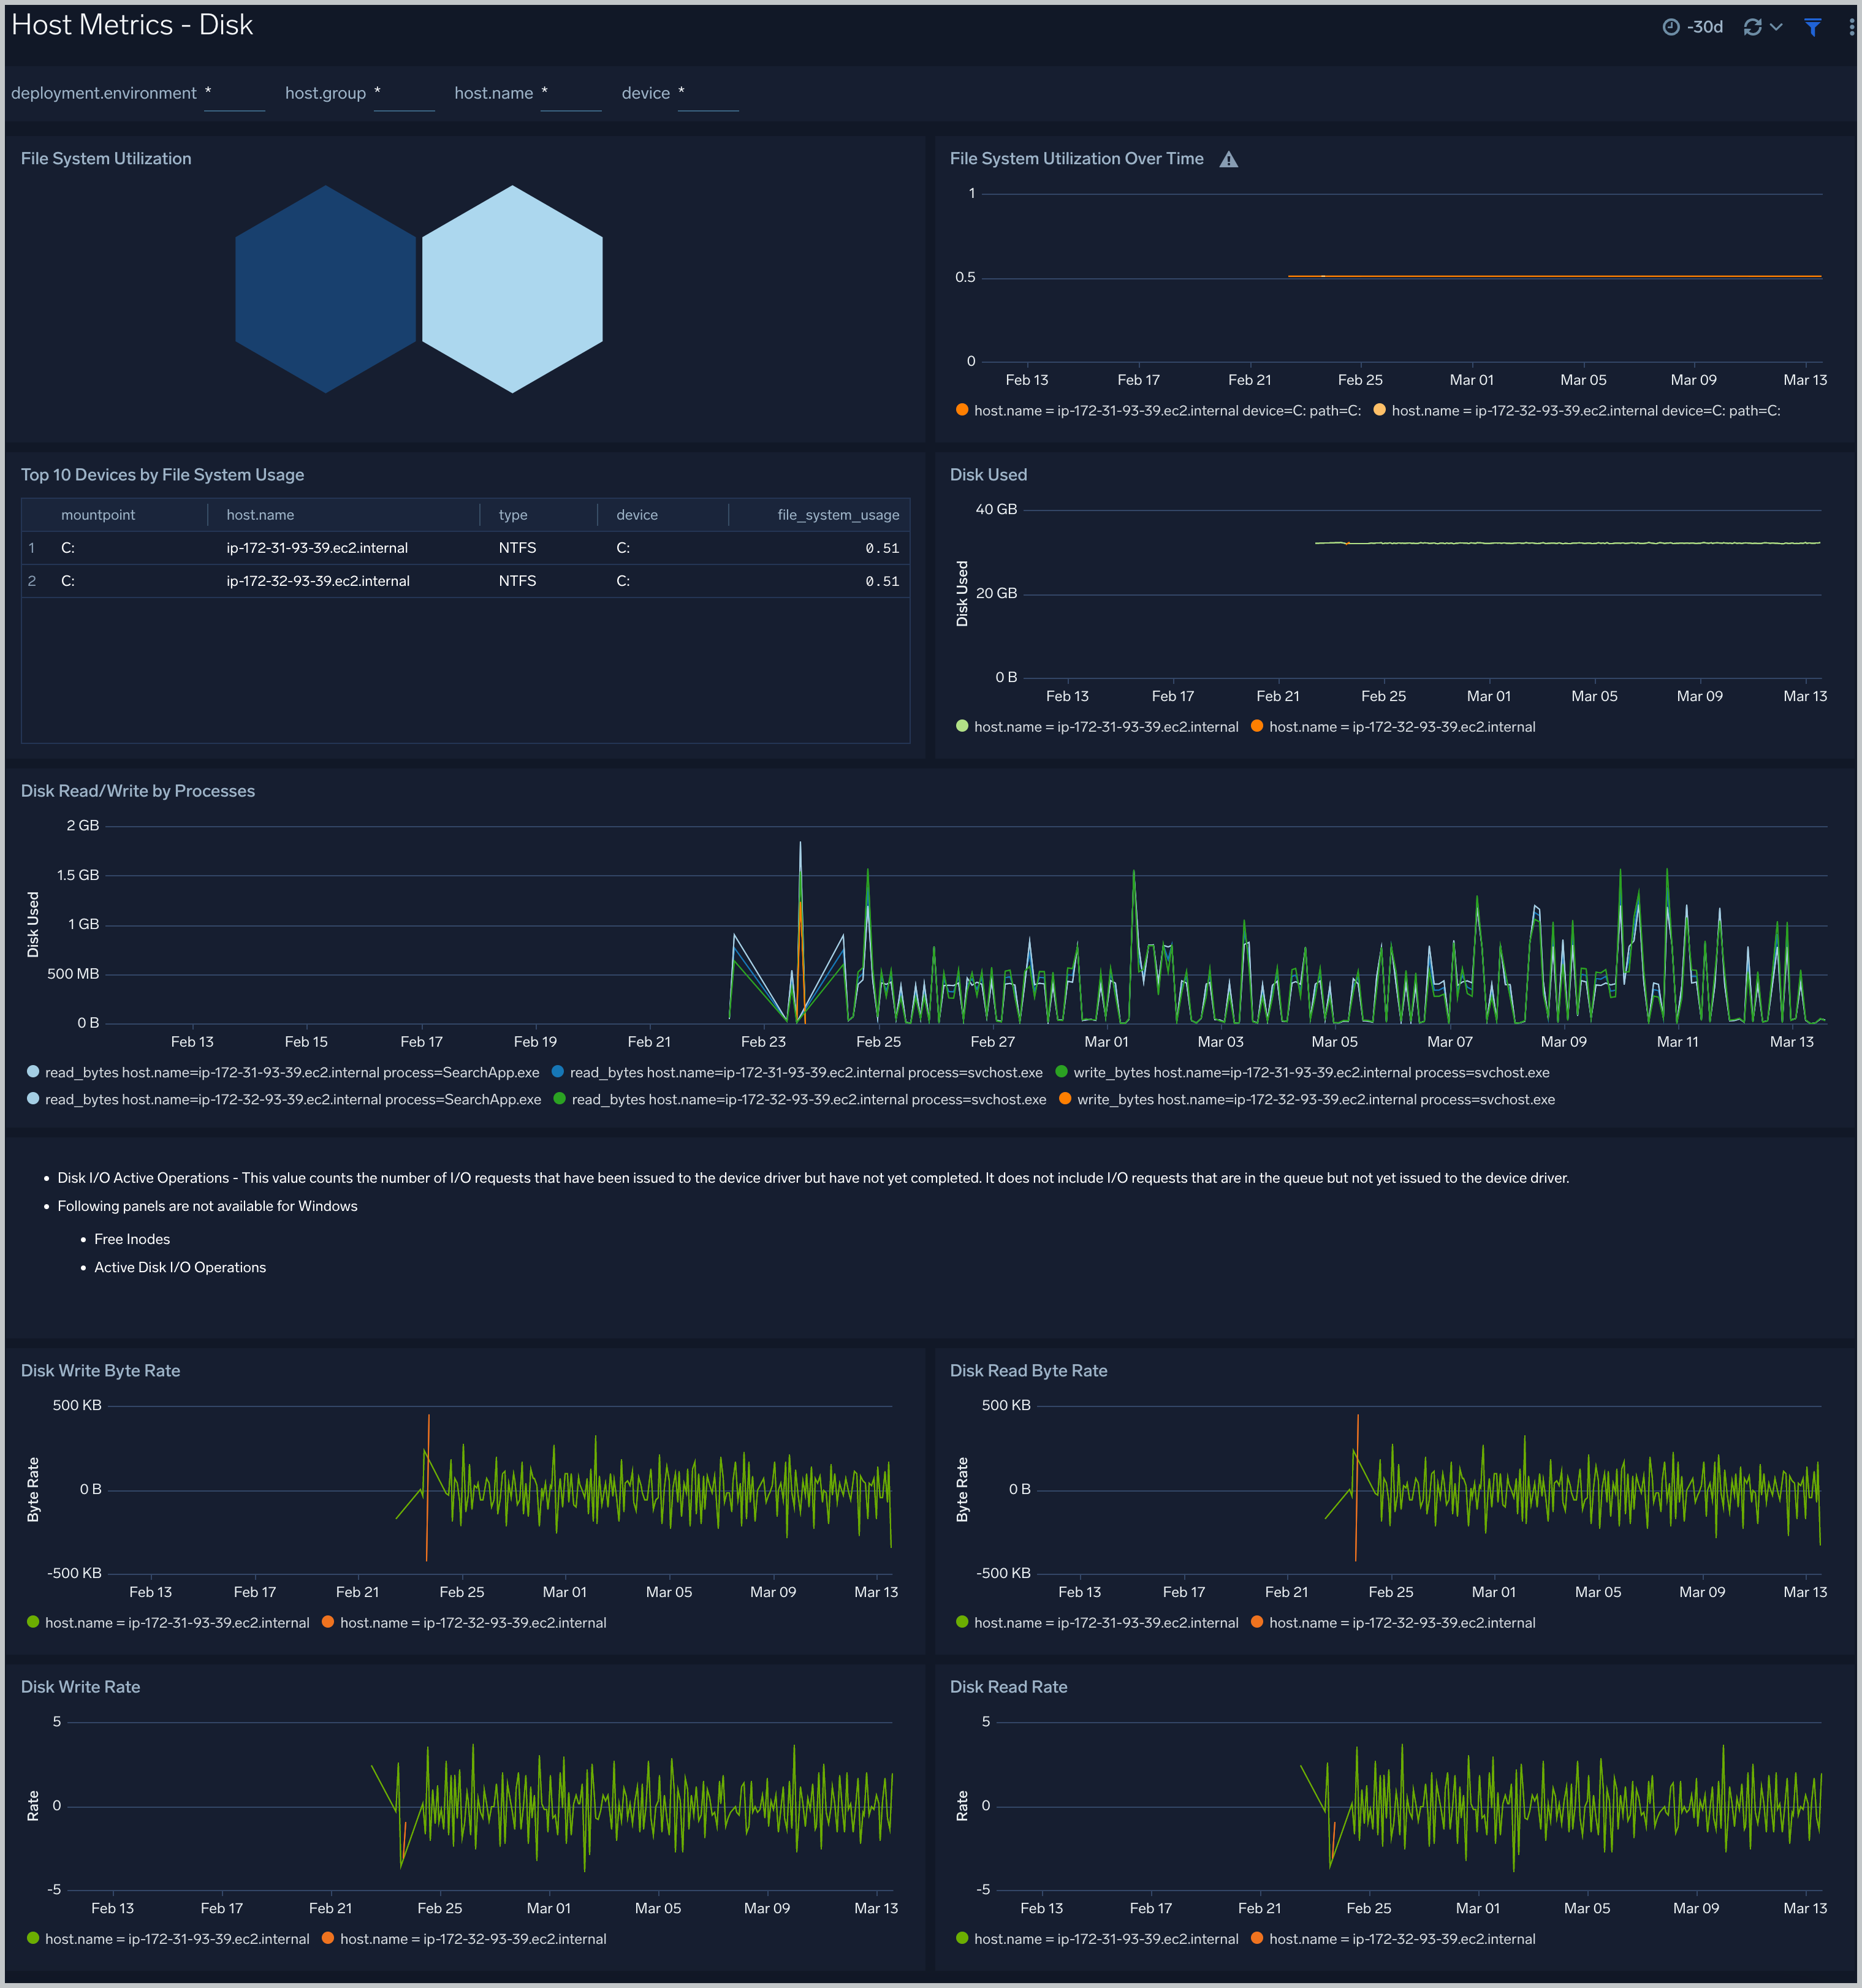1862x1988 pixels.
Task: Toggle Disk Write Byte Rate legend ip-172-31-93-39
Action: pos(168,1623)
